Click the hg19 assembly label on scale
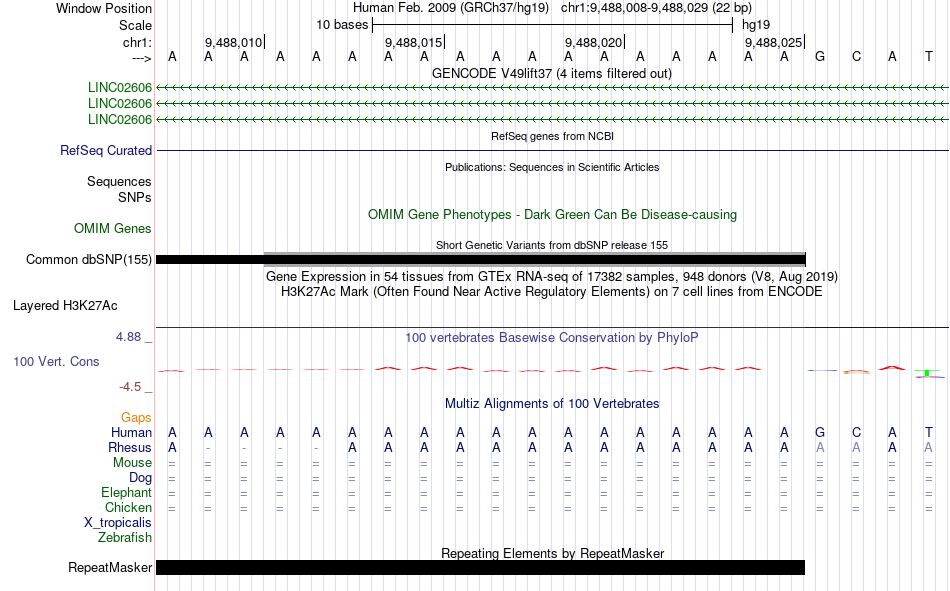Image resolution: width=950 pixels, height=591 pixels. [756, 25]
